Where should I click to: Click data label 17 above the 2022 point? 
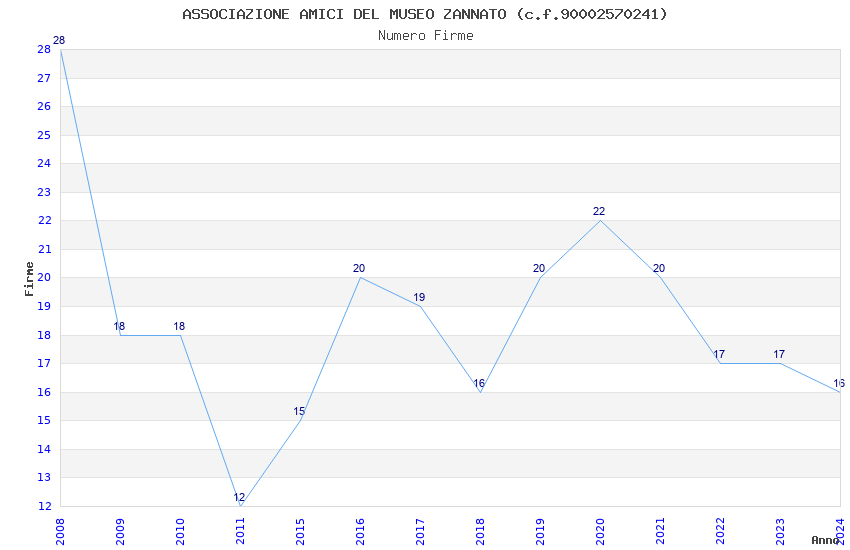[719, 354]
